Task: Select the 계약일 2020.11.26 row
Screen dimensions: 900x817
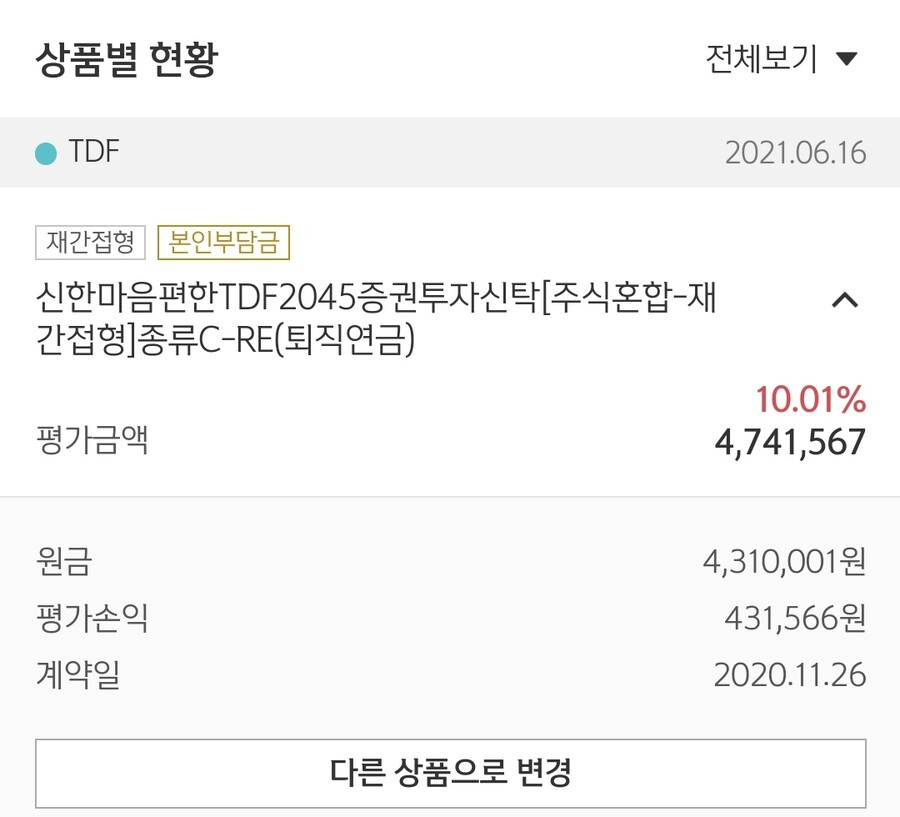Action: pos(451,675)
